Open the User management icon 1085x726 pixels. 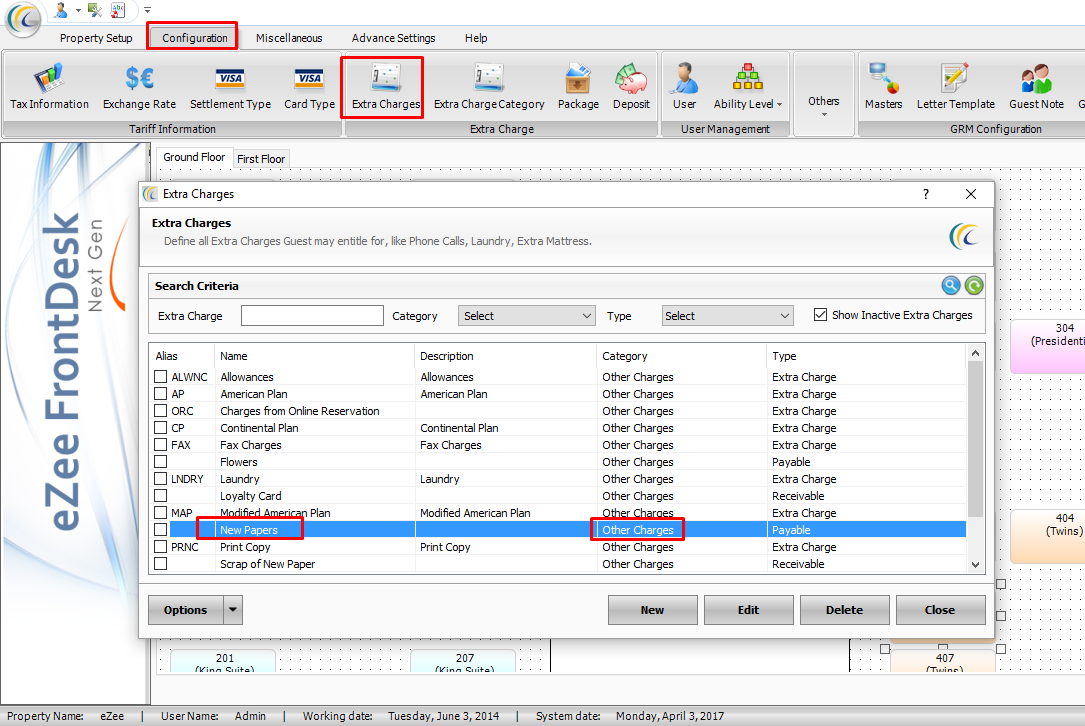[x=684, y=87]
